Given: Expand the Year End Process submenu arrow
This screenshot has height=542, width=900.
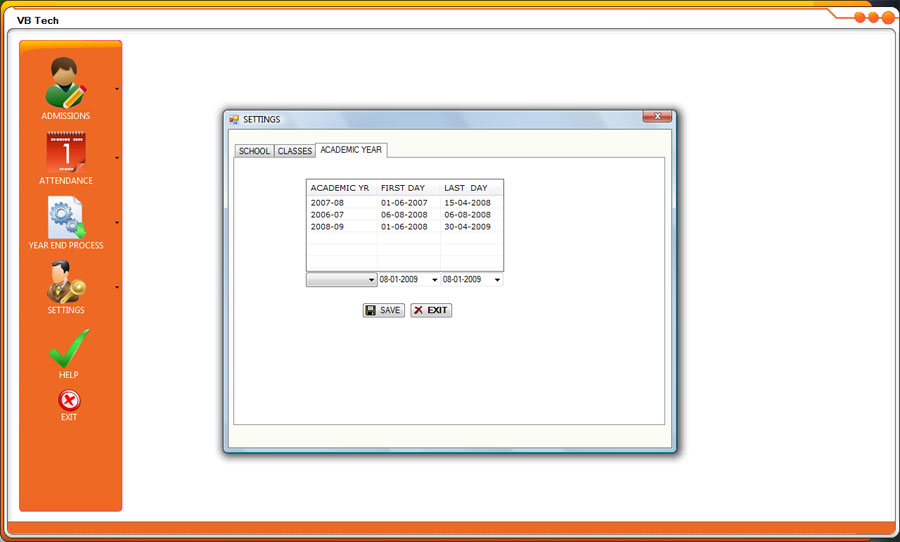Looking at the screenshot, I should pos(117,223).
